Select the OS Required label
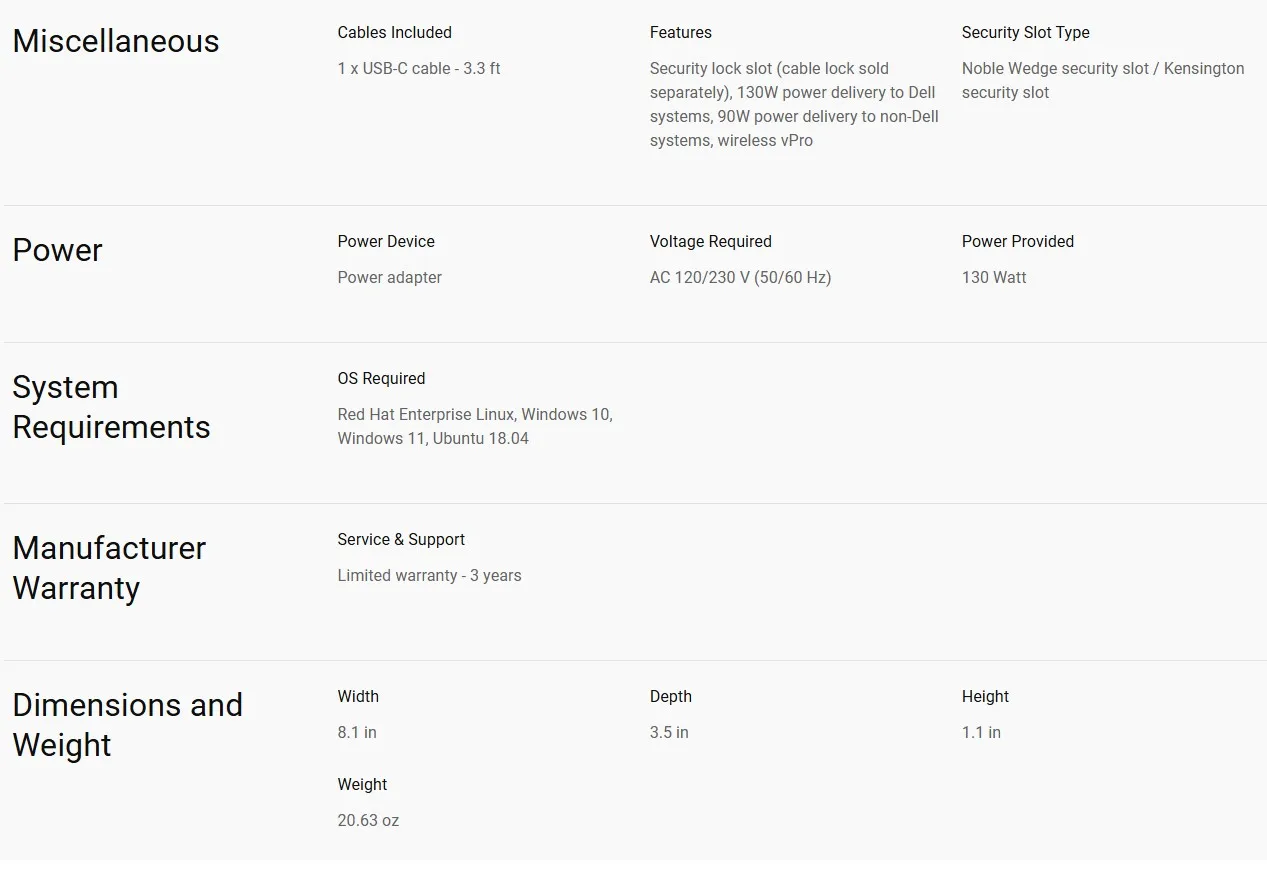The height and width of the screenshot is (890, 1267). tap(381, 378)
